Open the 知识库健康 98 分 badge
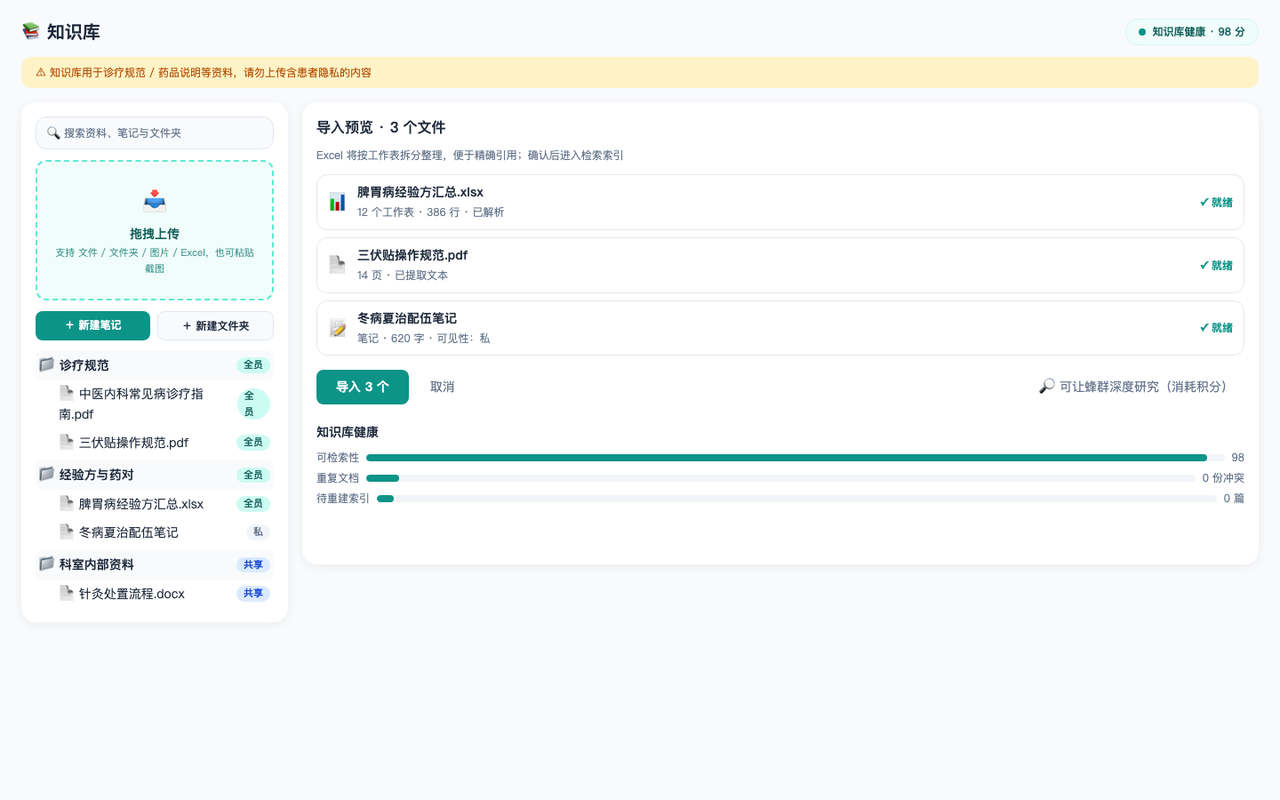Viewport: 1280px width, 800px height. (x=1191, y=32)
